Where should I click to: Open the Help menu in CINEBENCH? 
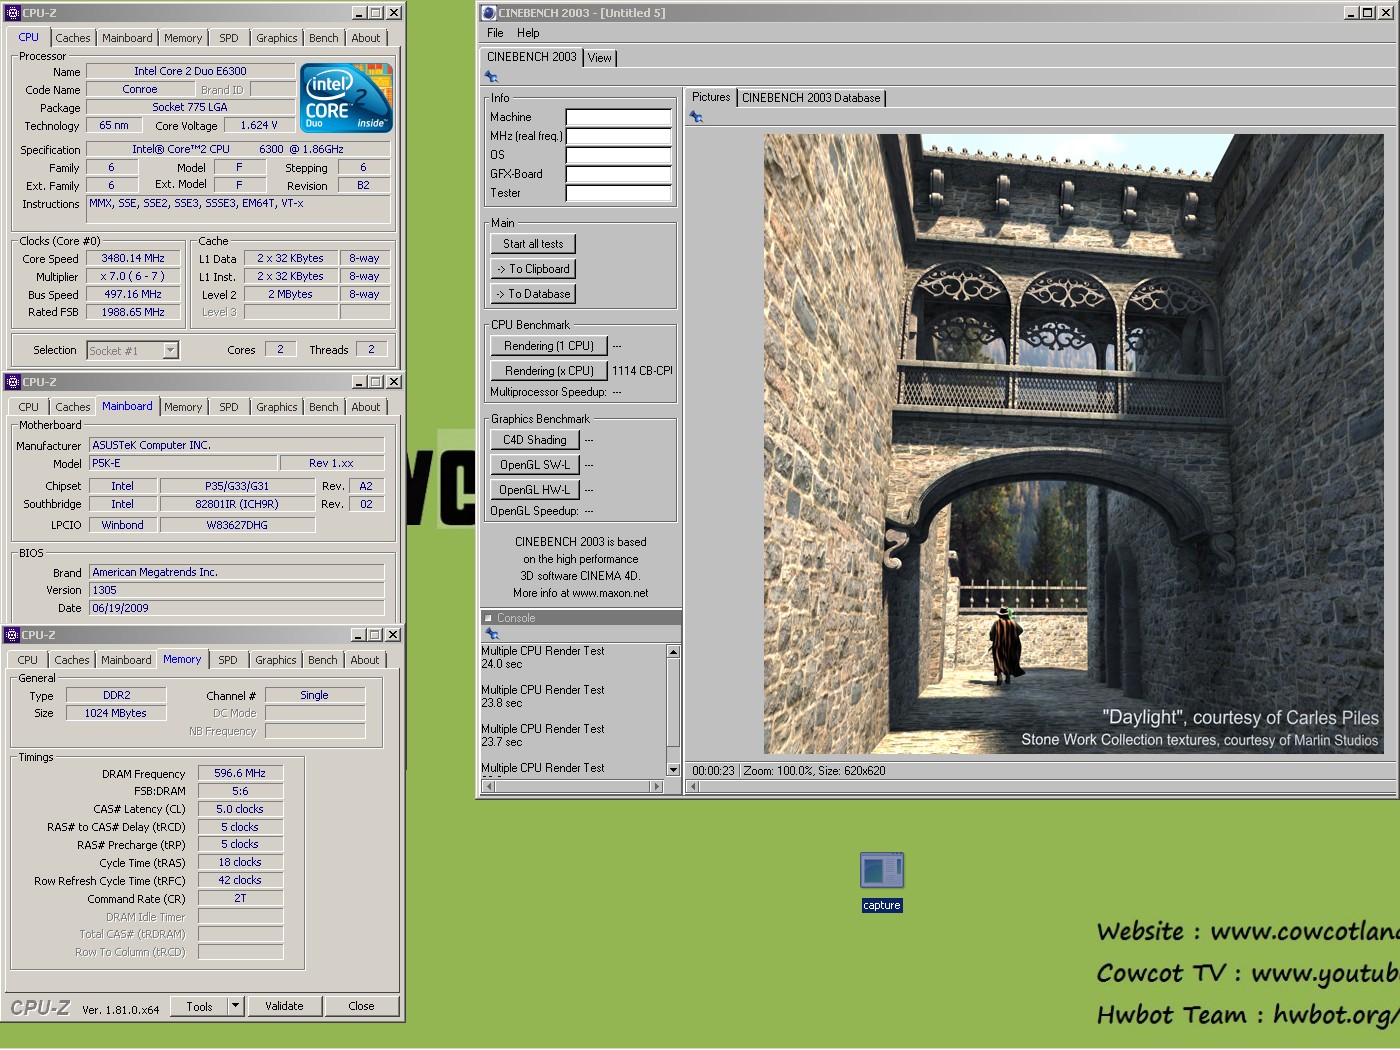528,33
